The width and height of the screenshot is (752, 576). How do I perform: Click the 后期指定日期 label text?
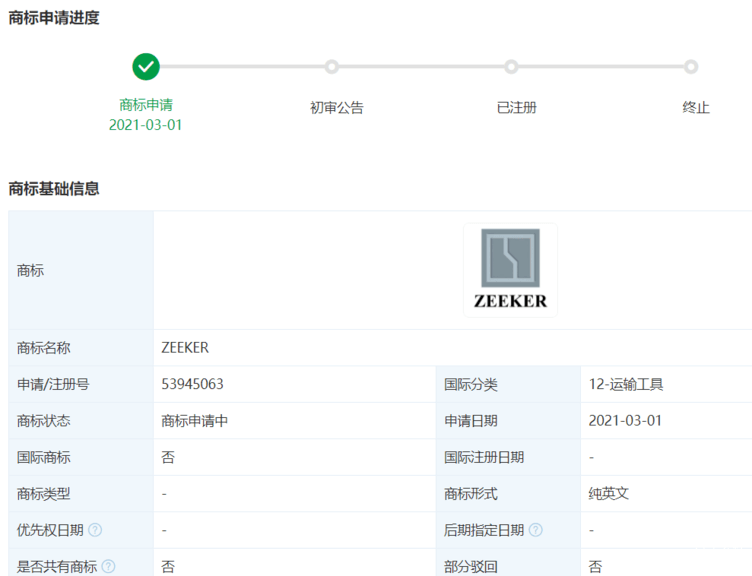coord(484,530)
